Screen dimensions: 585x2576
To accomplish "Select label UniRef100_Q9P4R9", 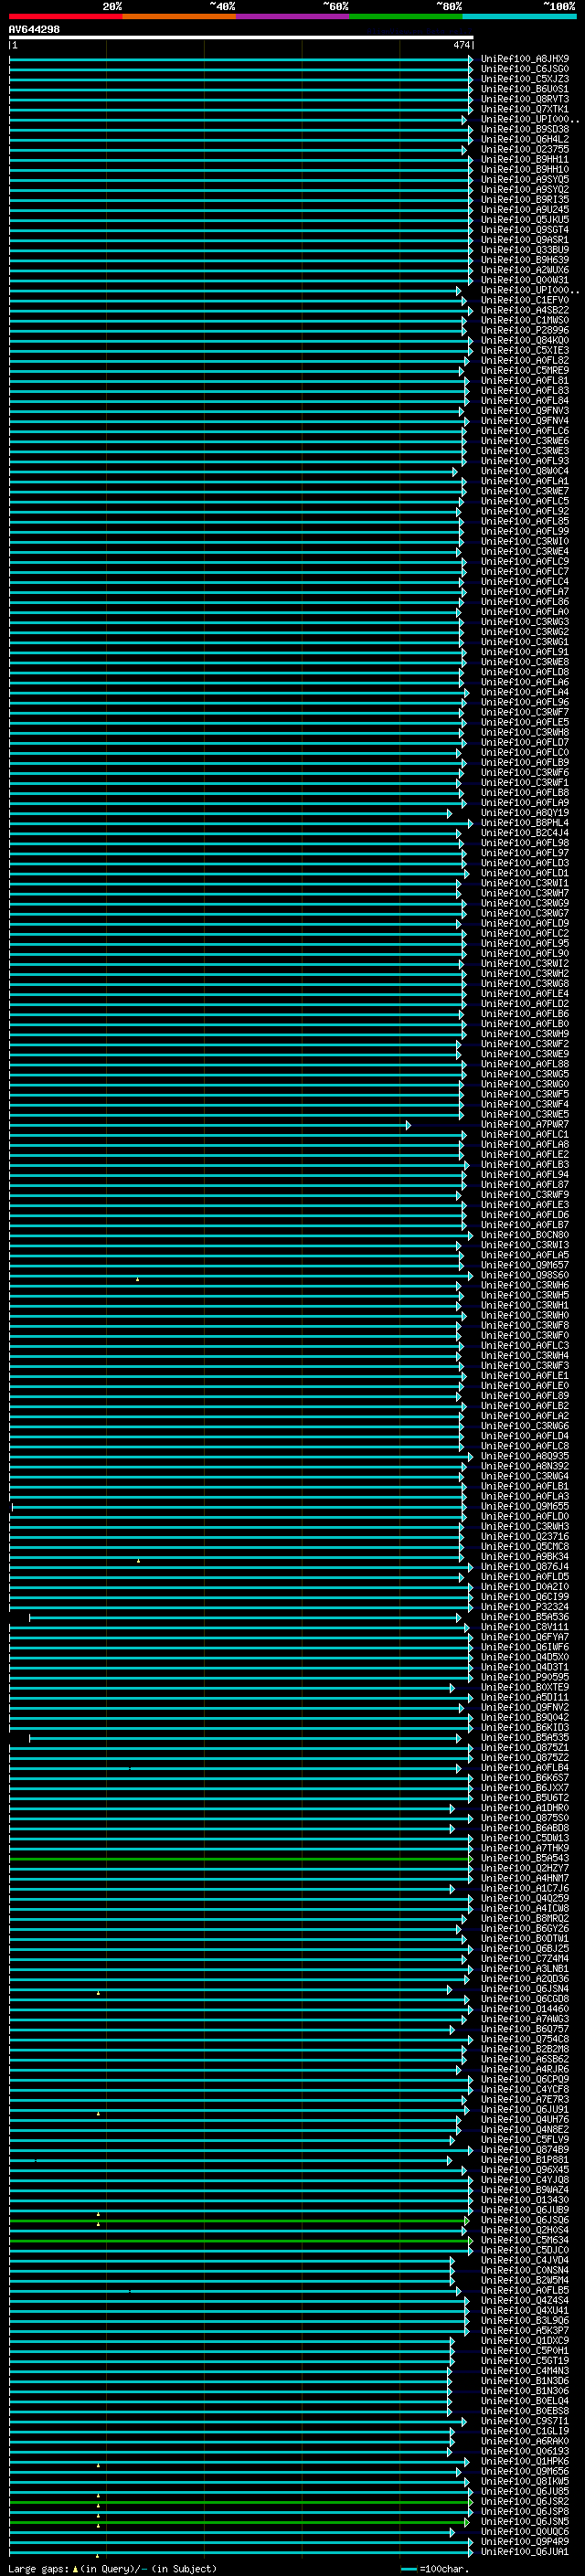I will (525, 2542).
